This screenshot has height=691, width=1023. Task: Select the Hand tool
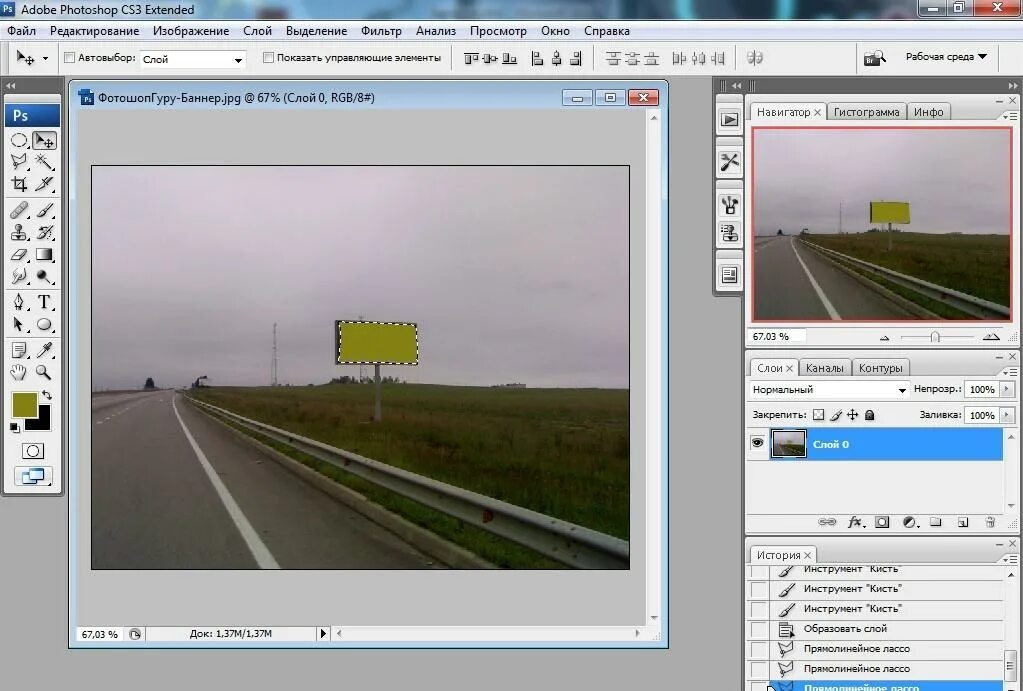pos(19,373)
